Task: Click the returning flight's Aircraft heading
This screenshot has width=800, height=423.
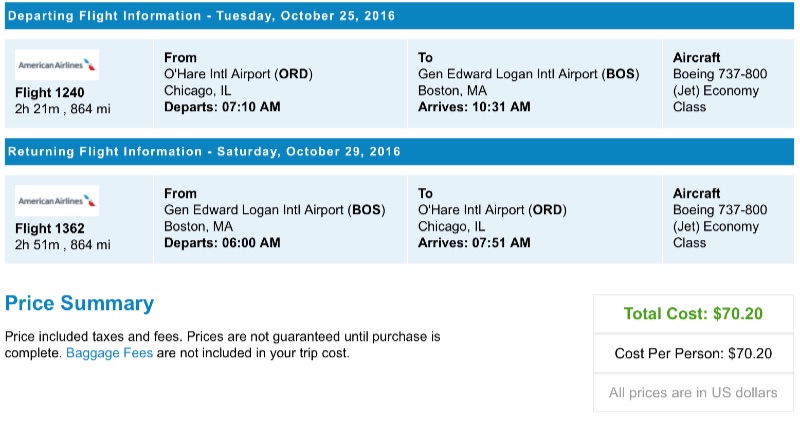Action: coord(697,194)
